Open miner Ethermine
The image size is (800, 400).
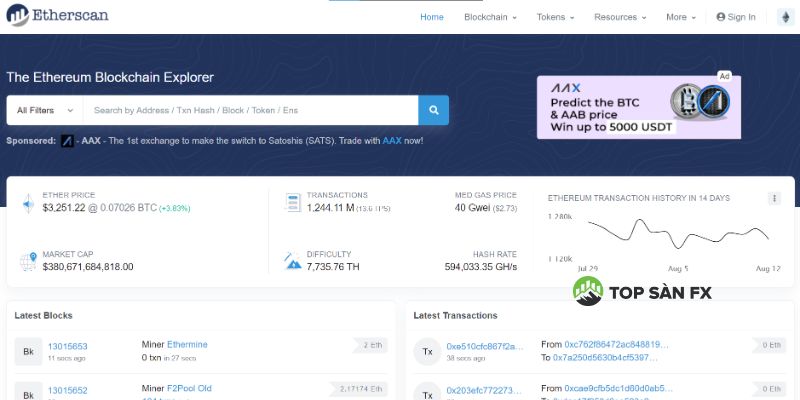click(187, 344)
